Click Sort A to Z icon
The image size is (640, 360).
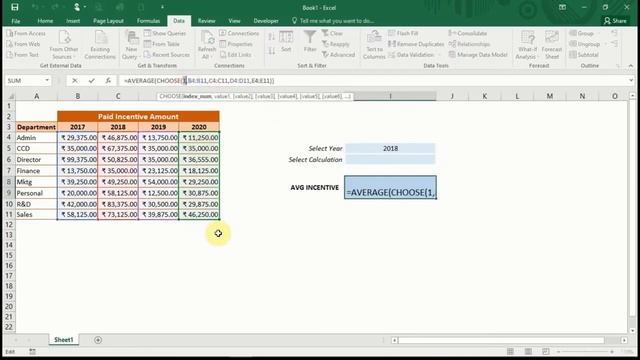(271, 38)
